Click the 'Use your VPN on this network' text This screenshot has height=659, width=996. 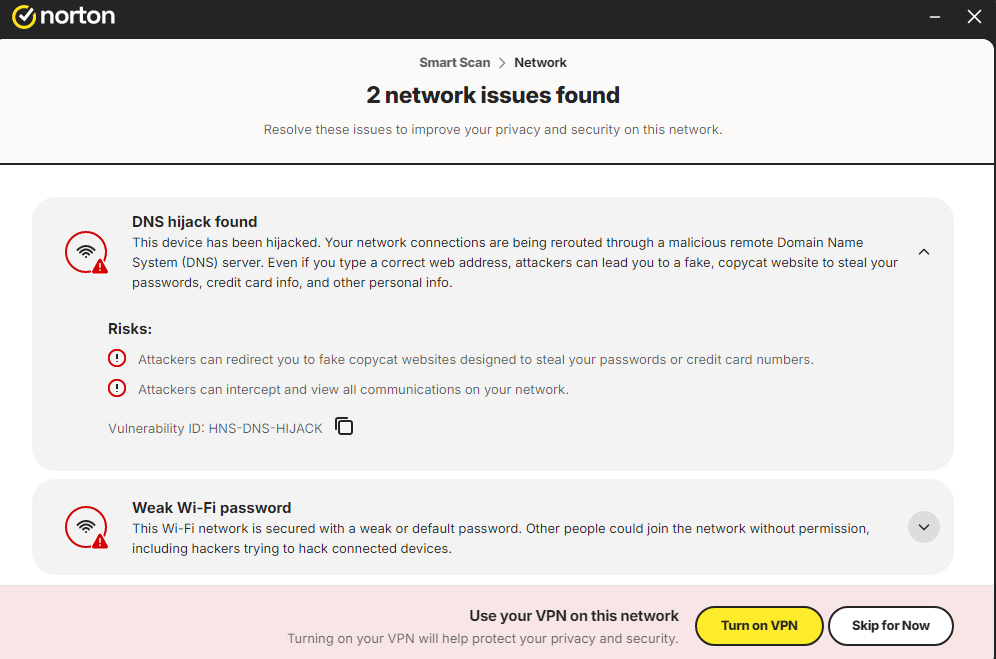click(x=574, y=616)
